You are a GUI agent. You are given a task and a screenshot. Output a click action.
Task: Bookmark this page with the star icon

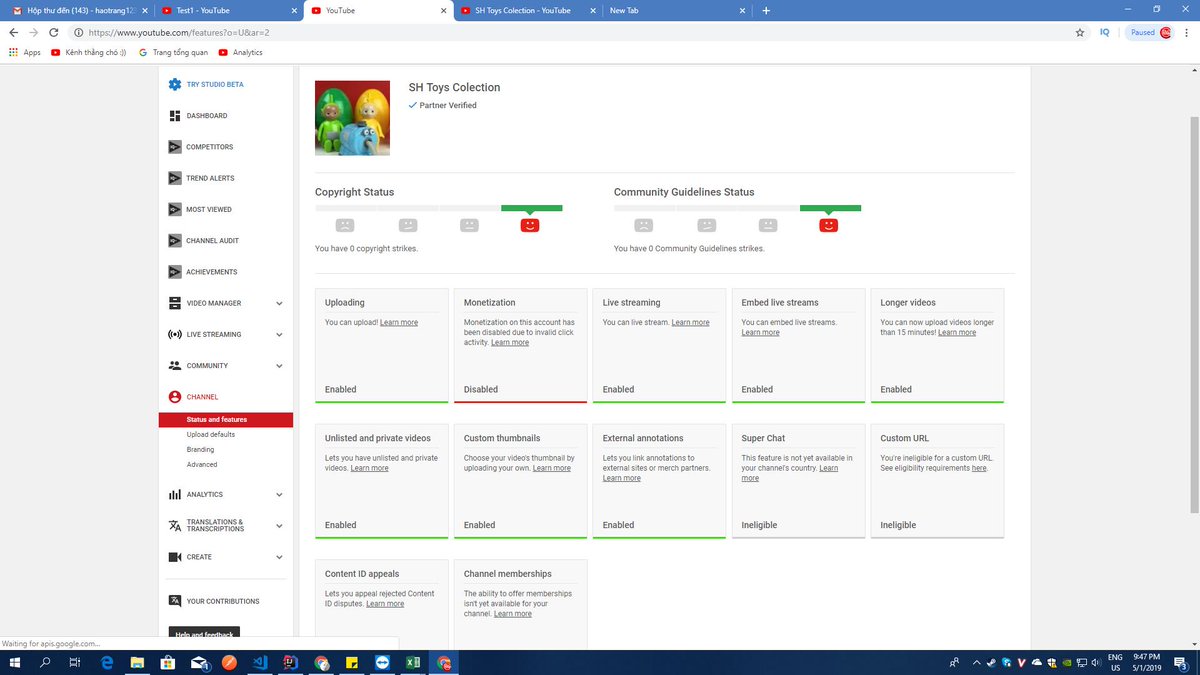tap(1080, 32)
